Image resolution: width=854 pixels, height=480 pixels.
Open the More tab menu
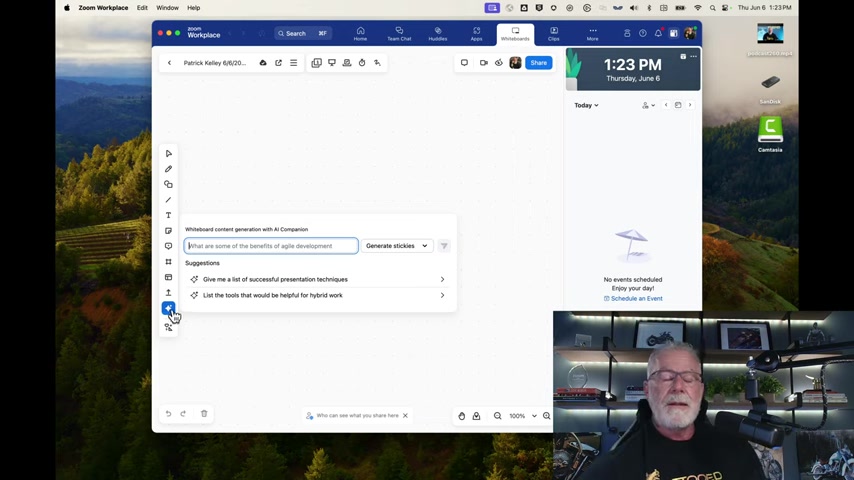click(x=593, y=34)
